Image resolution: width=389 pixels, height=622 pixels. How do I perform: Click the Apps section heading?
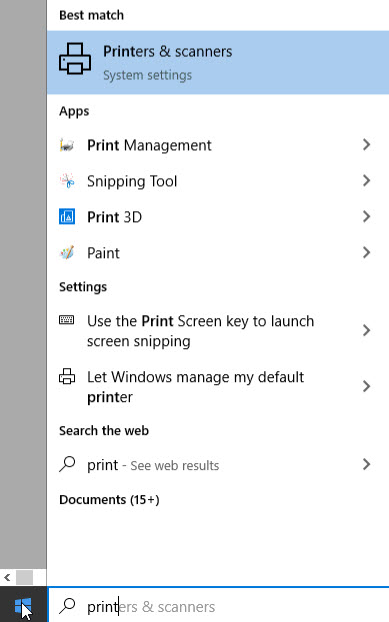point(74,111)
